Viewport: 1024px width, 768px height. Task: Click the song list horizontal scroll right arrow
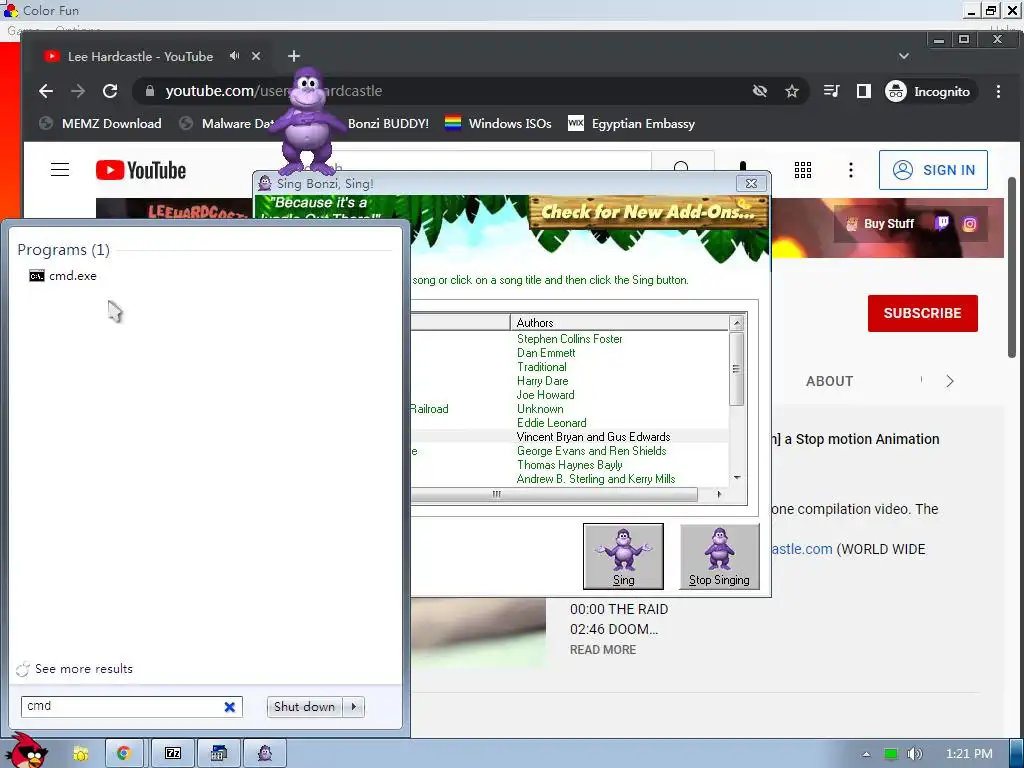tap(719, 494)
